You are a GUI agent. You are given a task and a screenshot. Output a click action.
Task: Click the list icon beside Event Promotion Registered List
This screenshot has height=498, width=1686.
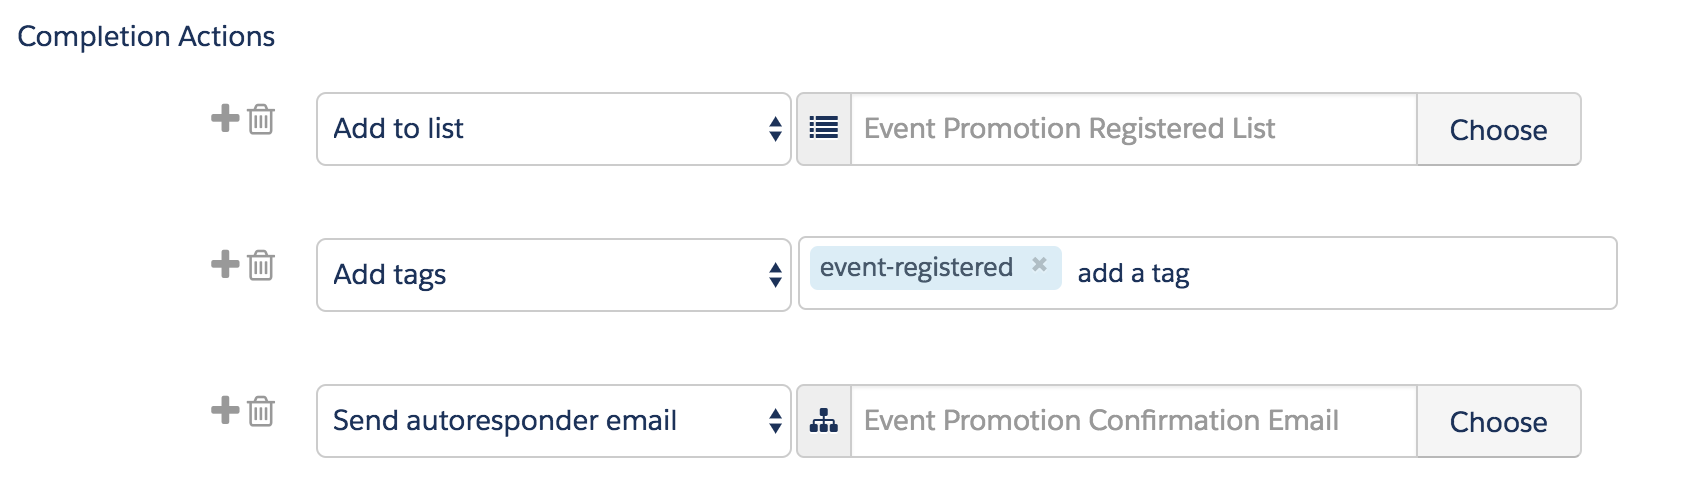[x=824, y=129]
